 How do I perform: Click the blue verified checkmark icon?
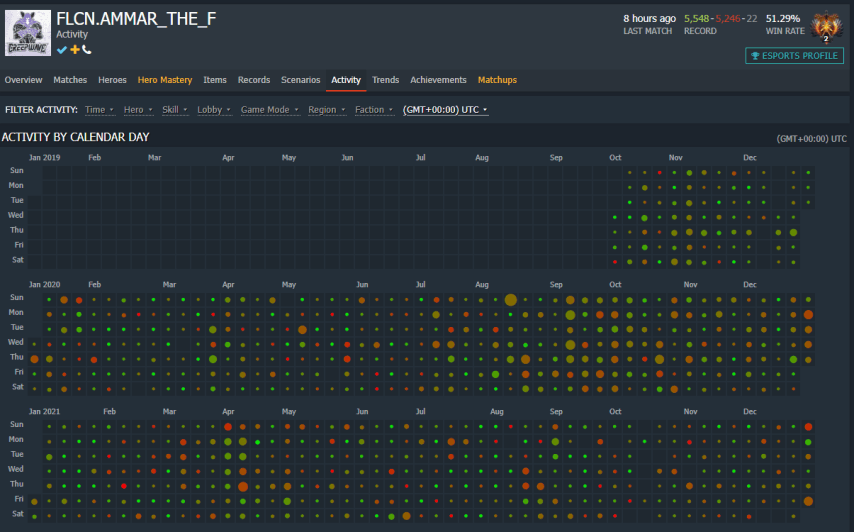[62, 49]
